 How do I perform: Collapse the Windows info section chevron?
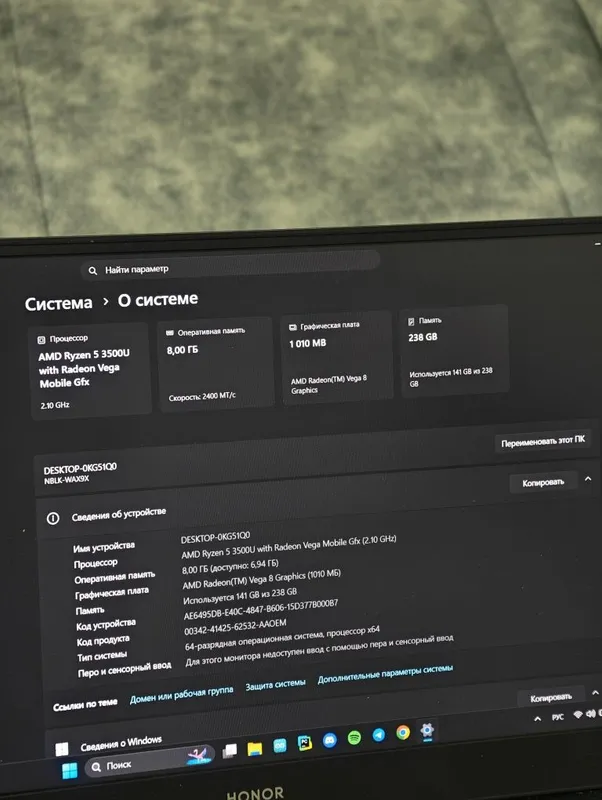coord(595,692)
